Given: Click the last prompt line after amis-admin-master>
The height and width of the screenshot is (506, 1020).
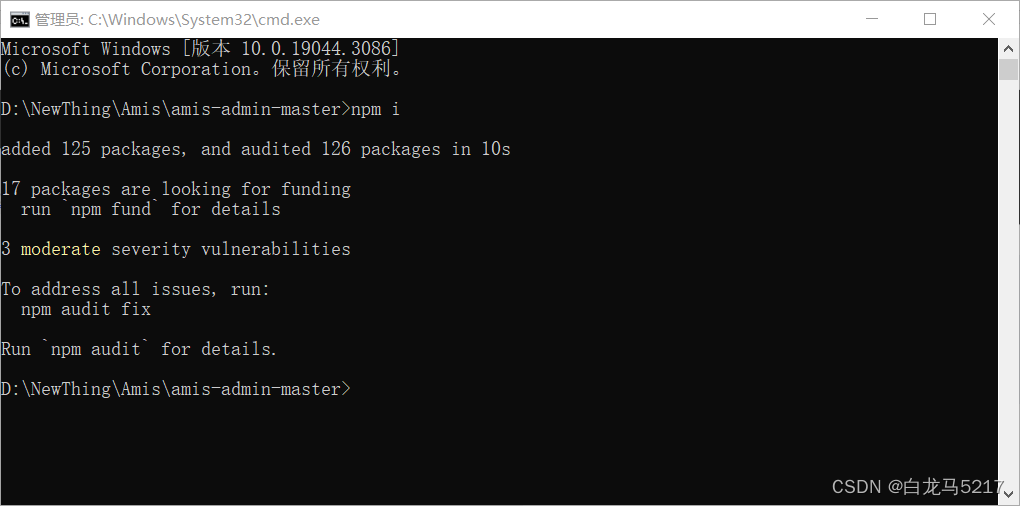Looking at the screenshot, I should click(x=176, y=389).
